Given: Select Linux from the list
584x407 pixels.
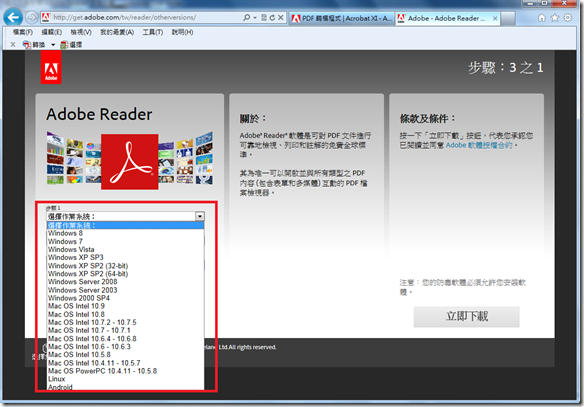Looking at the screenshot, I should tap(126, 379).
